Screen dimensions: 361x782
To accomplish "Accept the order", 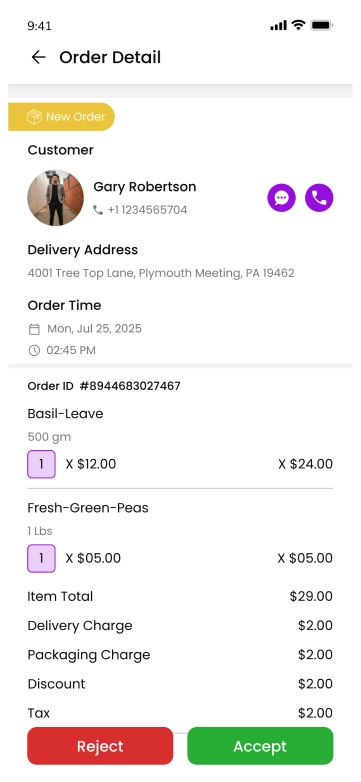I will [260, 746].
